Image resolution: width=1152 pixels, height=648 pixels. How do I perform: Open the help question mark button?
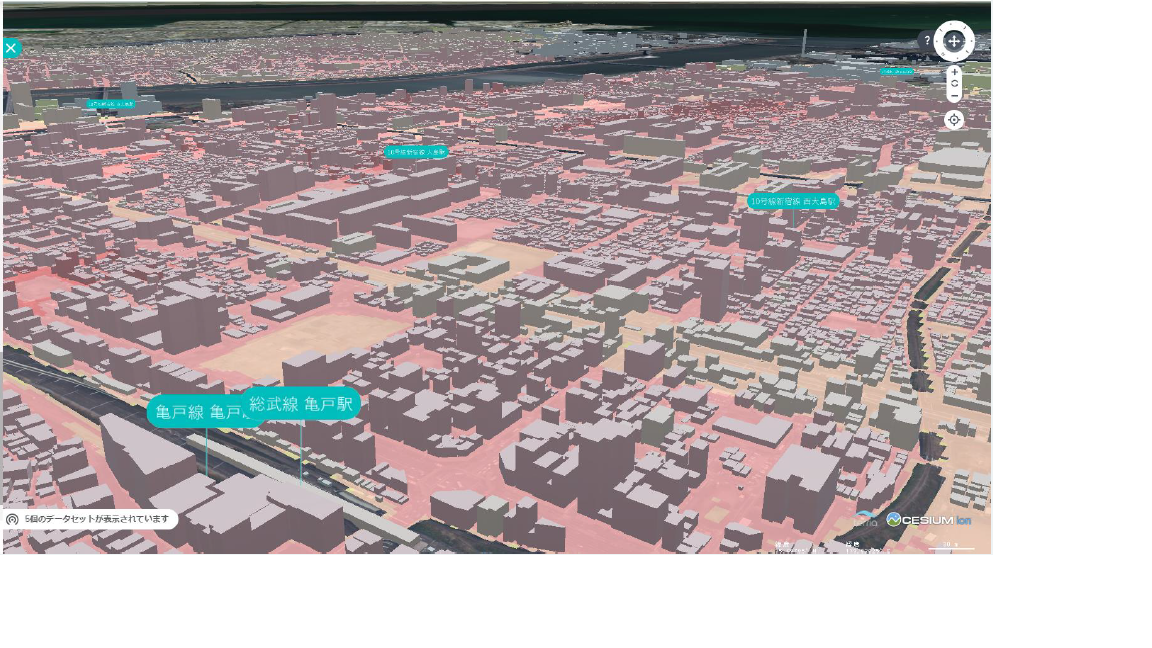tap(926, 40)
